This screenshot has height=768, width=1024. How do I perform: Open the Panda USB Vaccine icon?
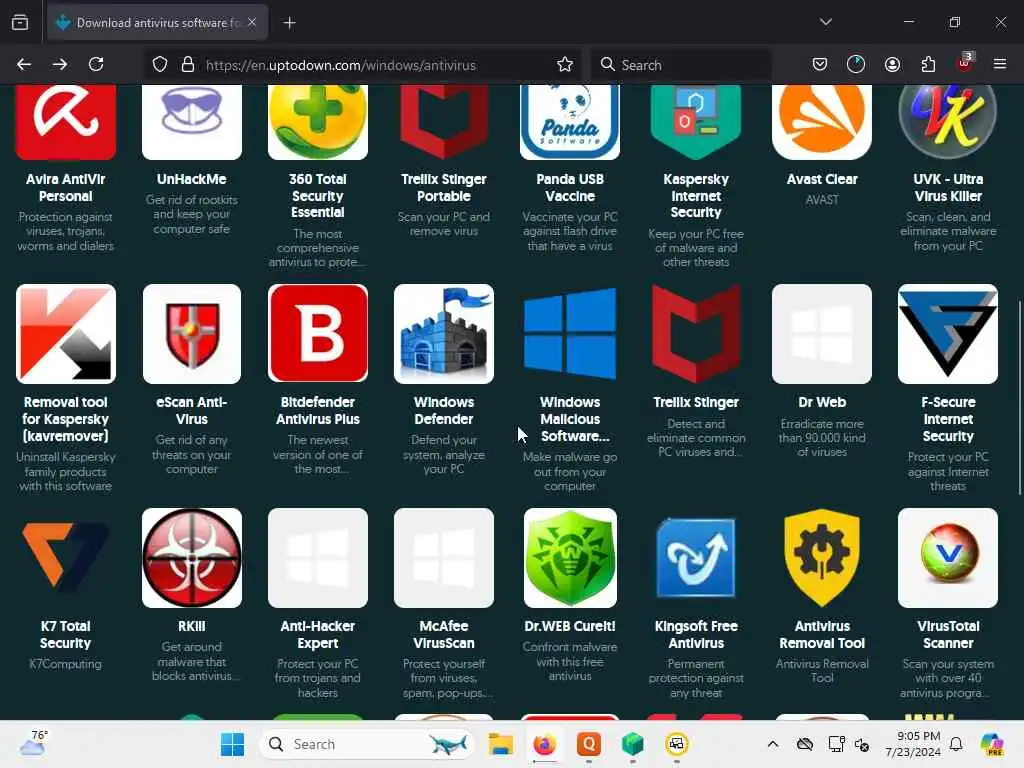(569, 122)
